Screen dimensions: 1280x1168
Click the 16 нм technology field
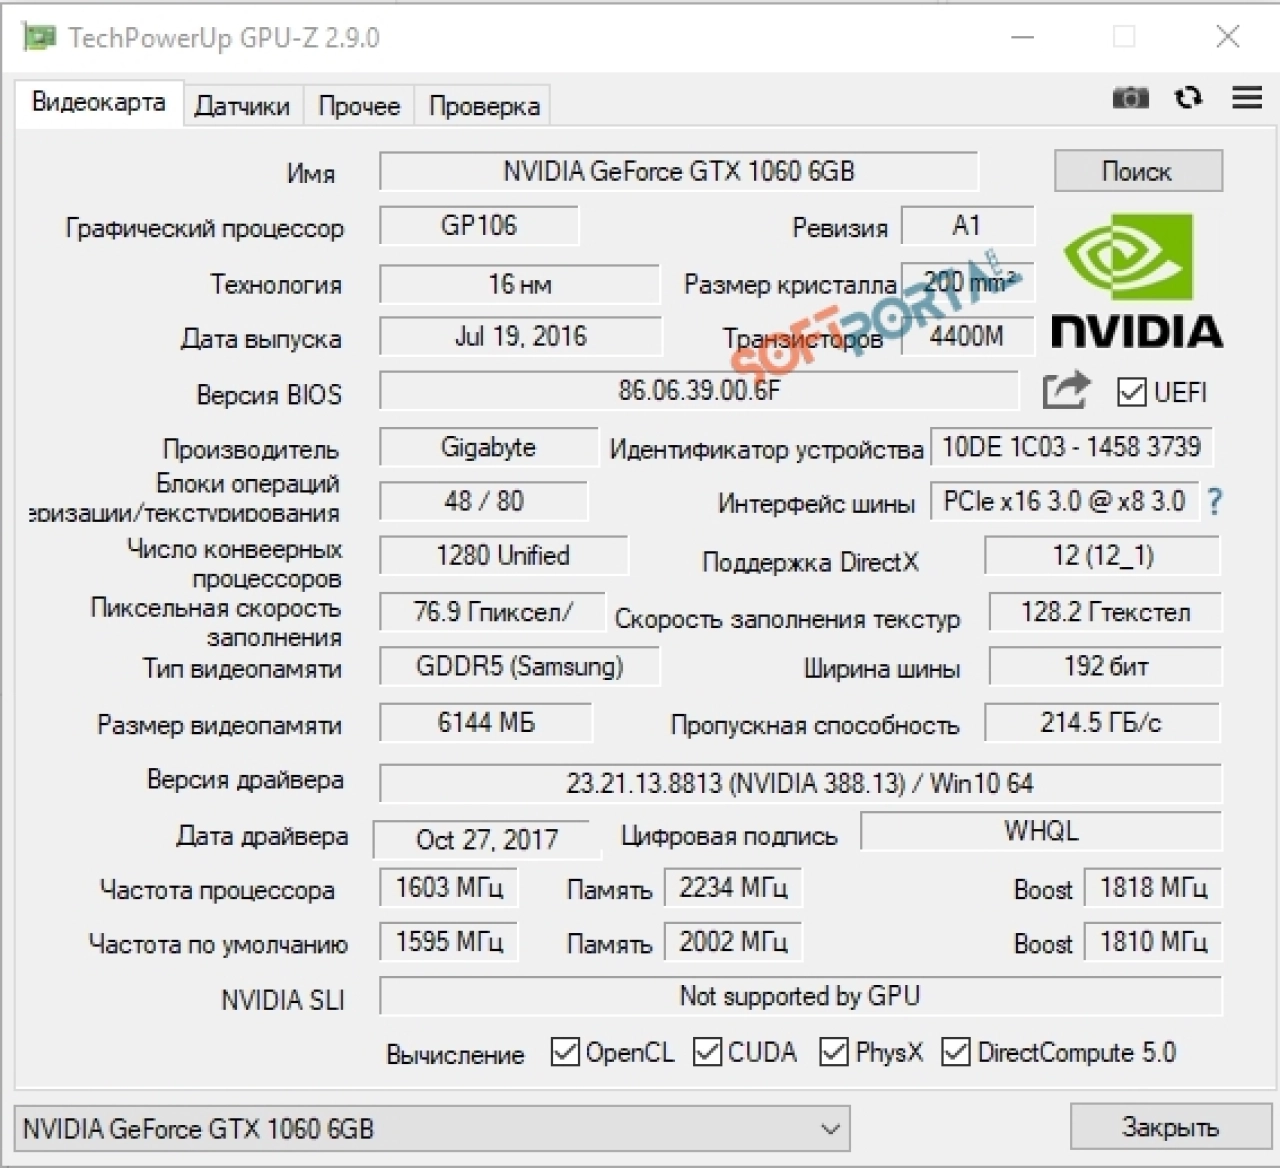pos(520,284)
